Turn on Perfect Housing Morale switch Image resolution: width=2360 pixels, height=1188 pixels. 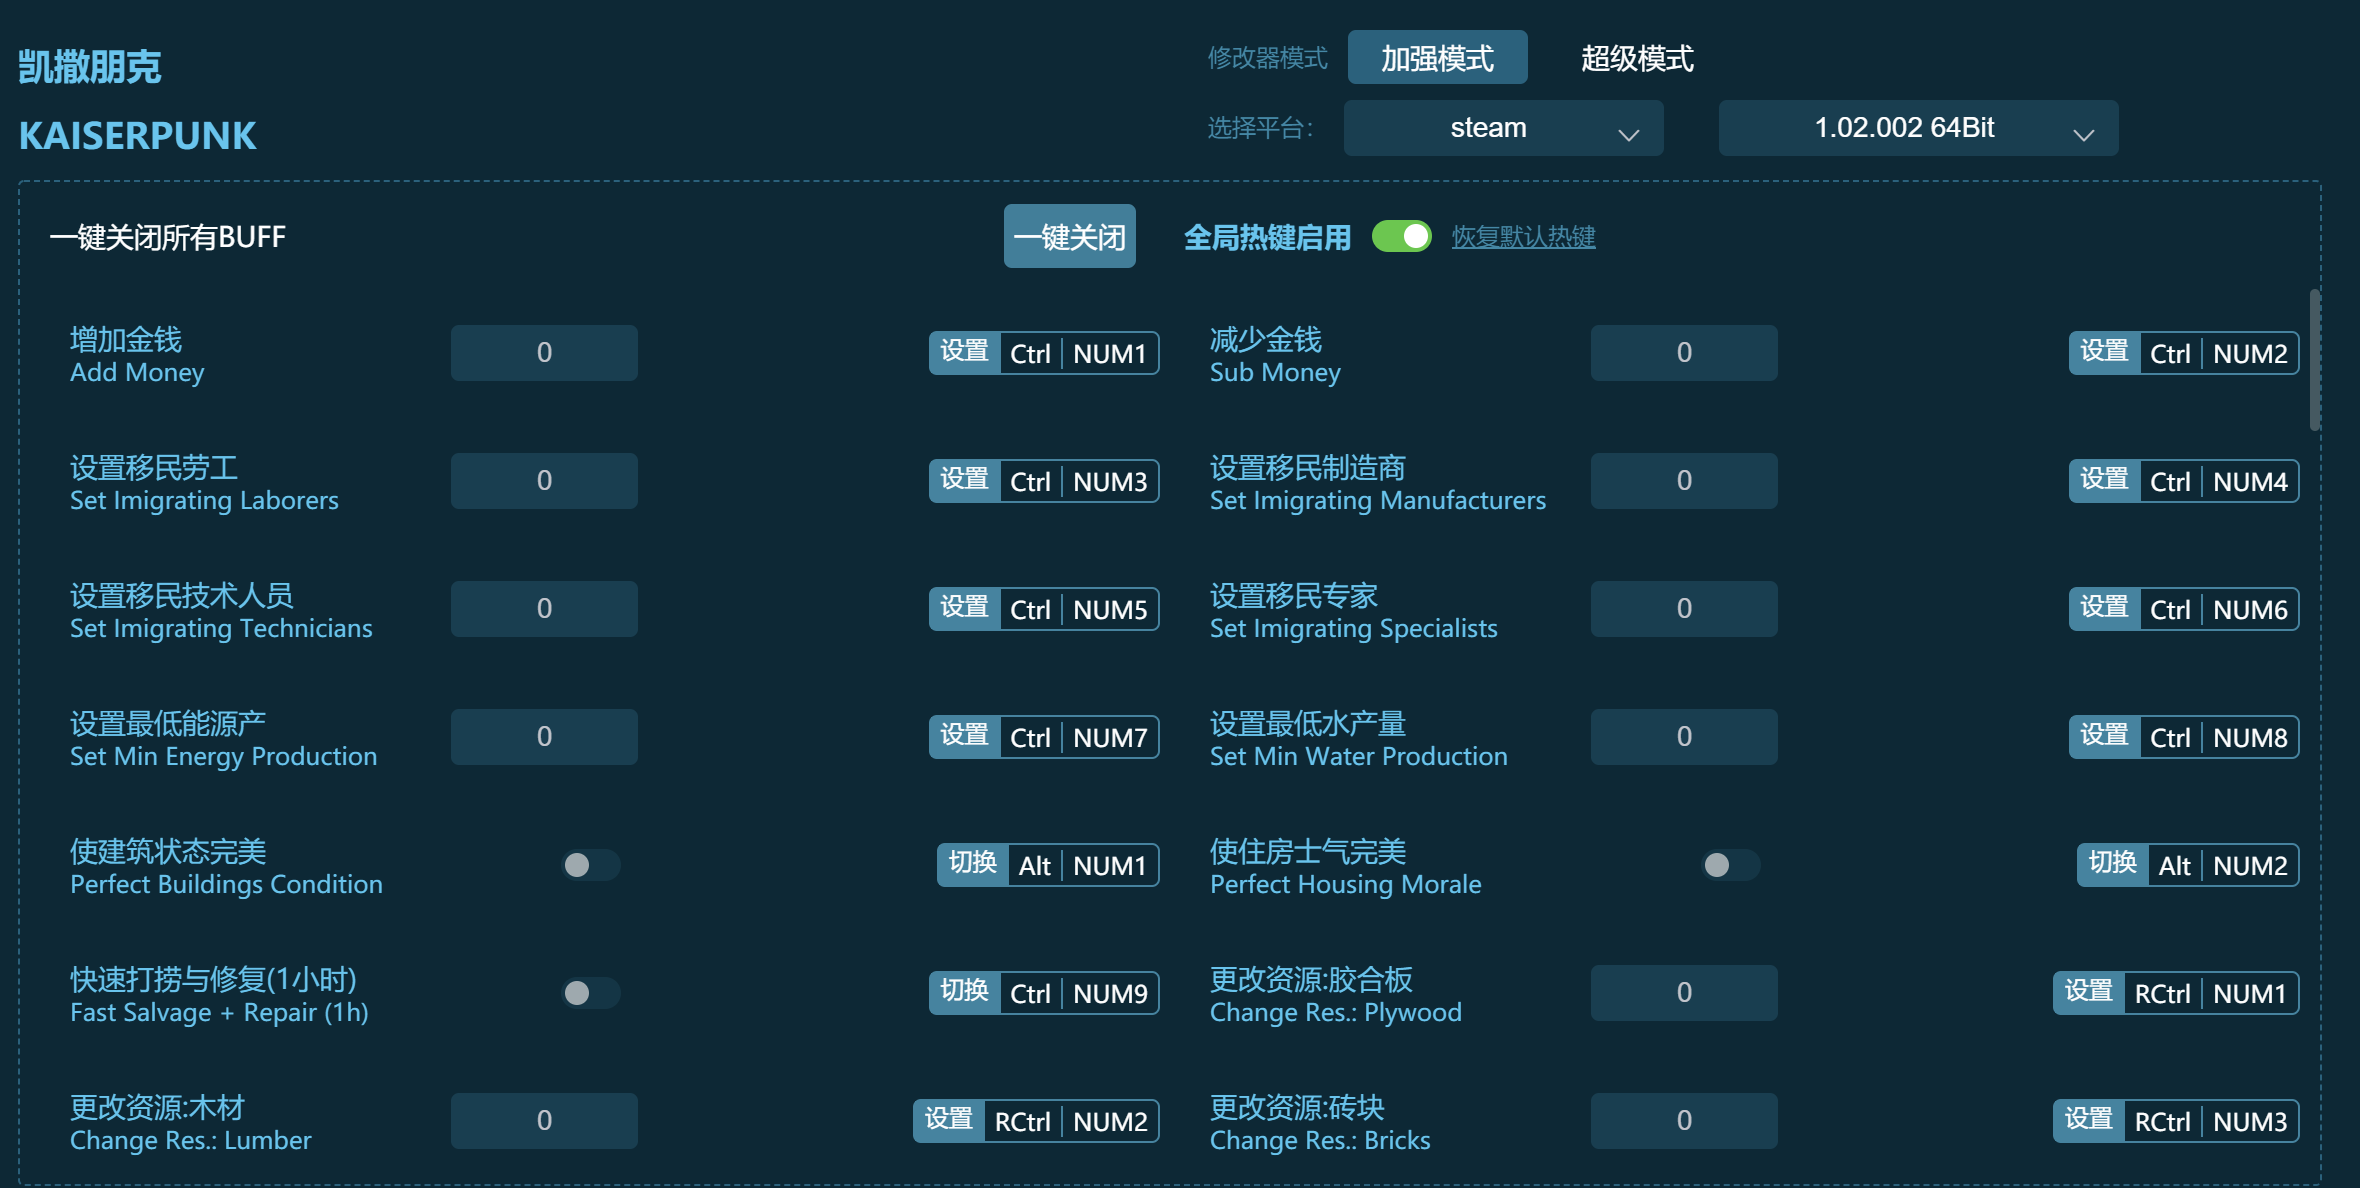click(1731, 865)
